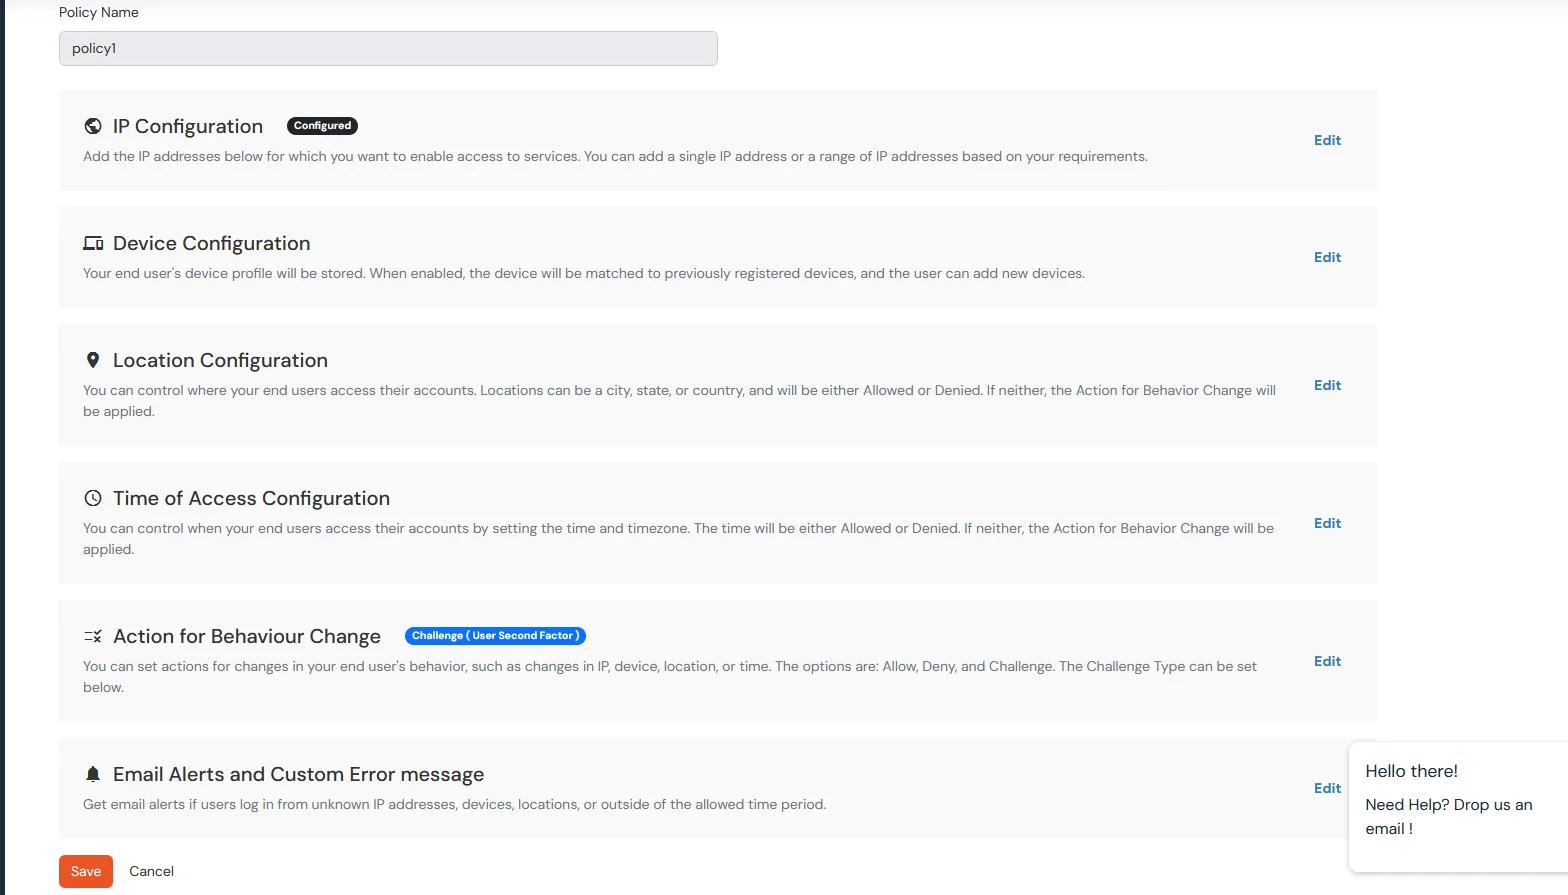Click the 'Need Help? Drop us an email' message
Image resolution: width=1568 pixels, height=895 pixels.
pos(1448,817)
